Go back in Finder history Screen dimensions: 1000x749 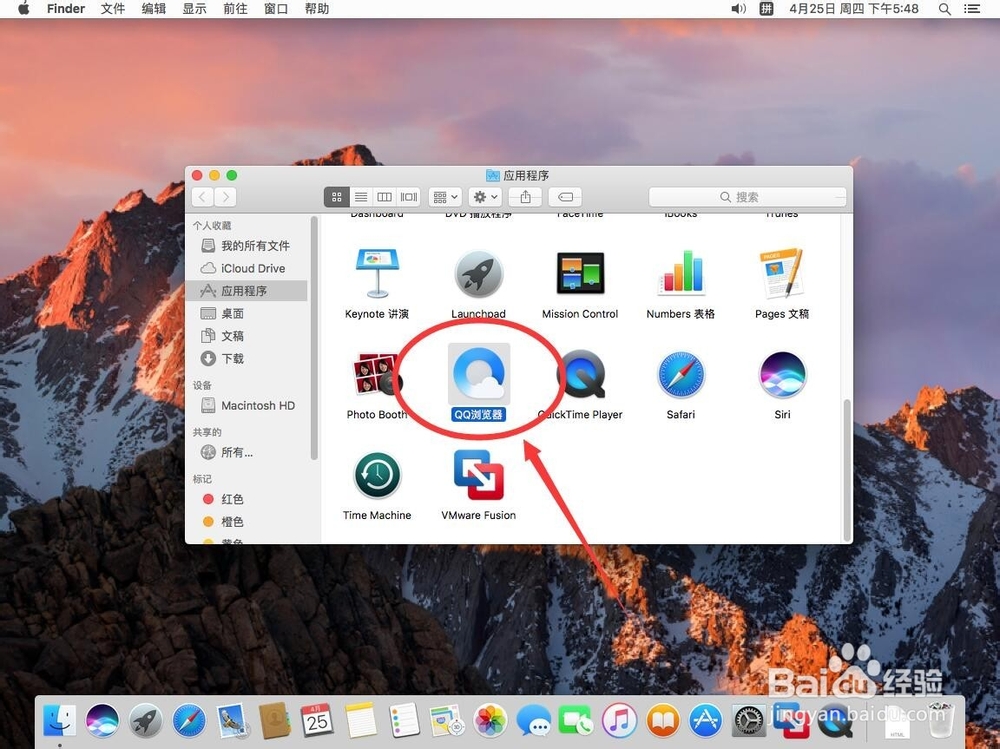(x=202, y=197)
